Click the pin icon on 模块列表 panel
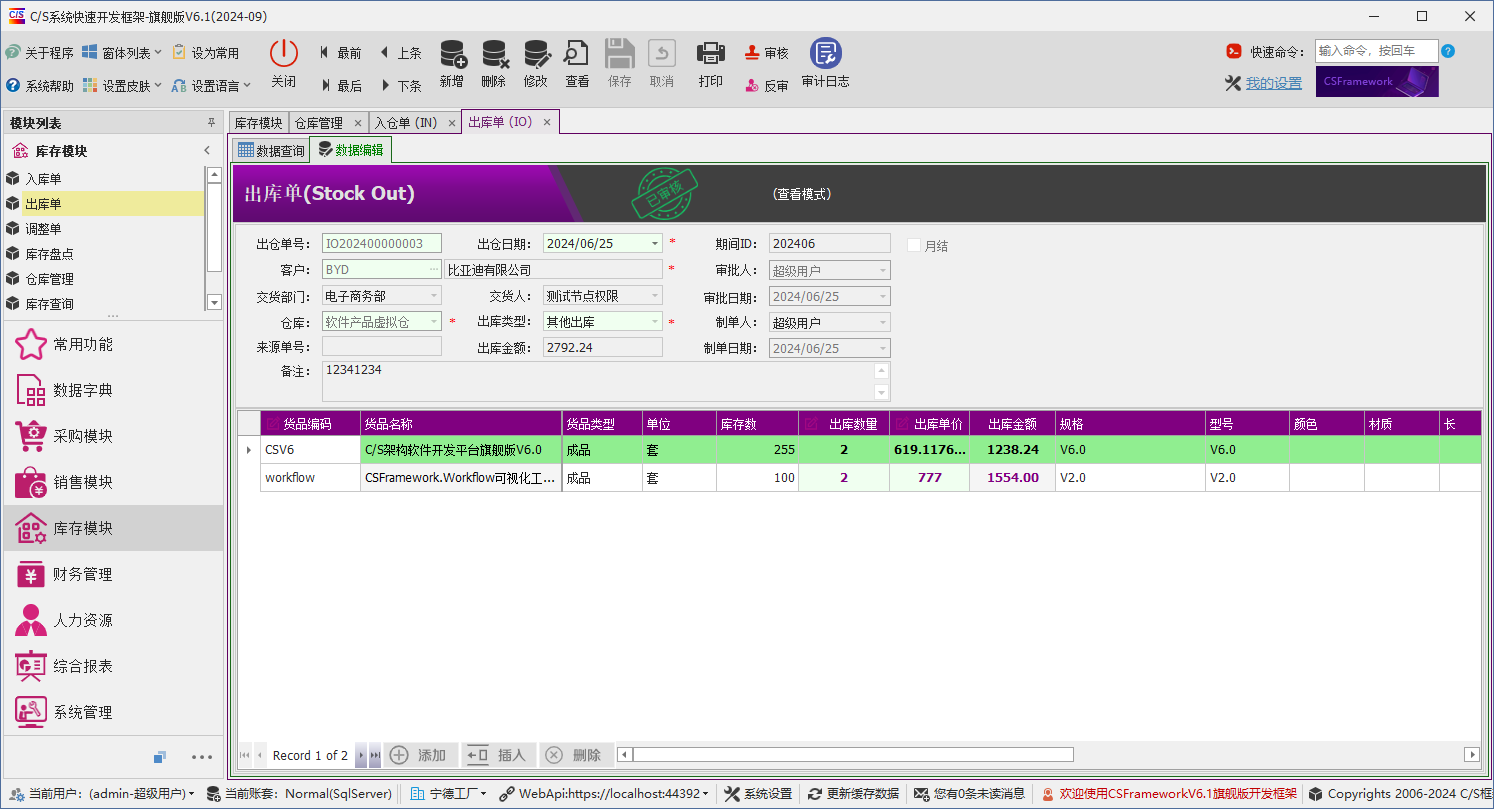Viewport: 1494px width, 809px height. [x=211, y=123]
